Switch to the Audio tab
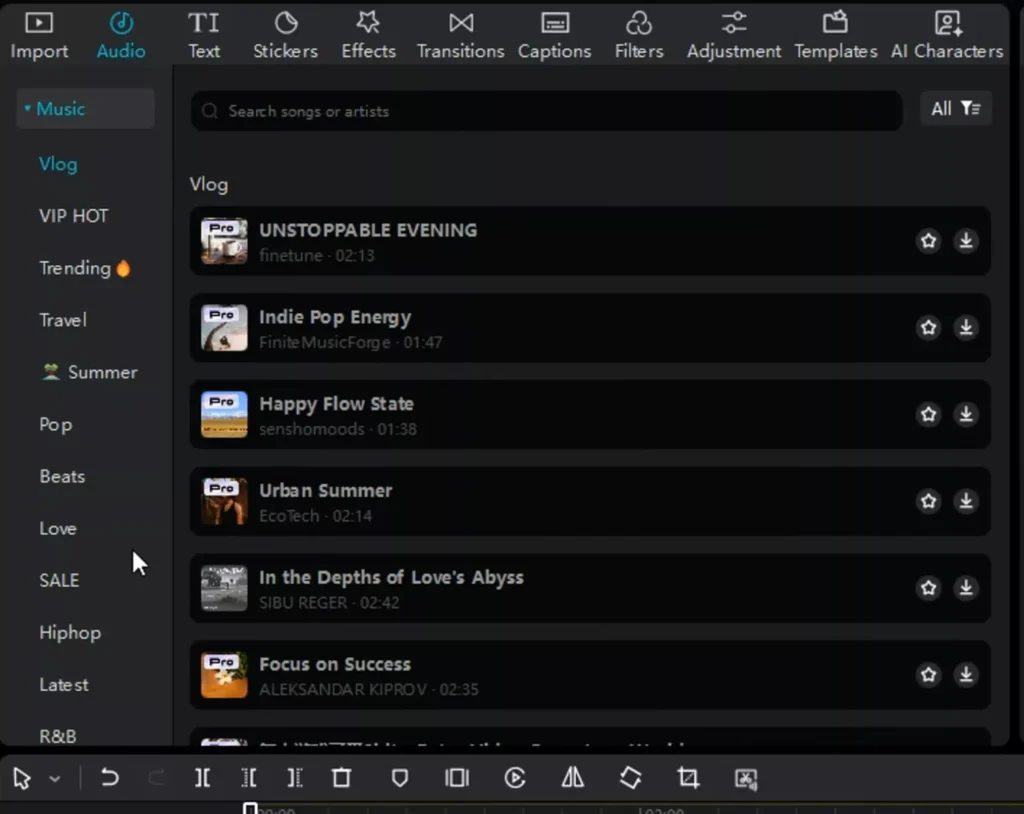This screenshot has width=1024, height=814. click(120, 33)
